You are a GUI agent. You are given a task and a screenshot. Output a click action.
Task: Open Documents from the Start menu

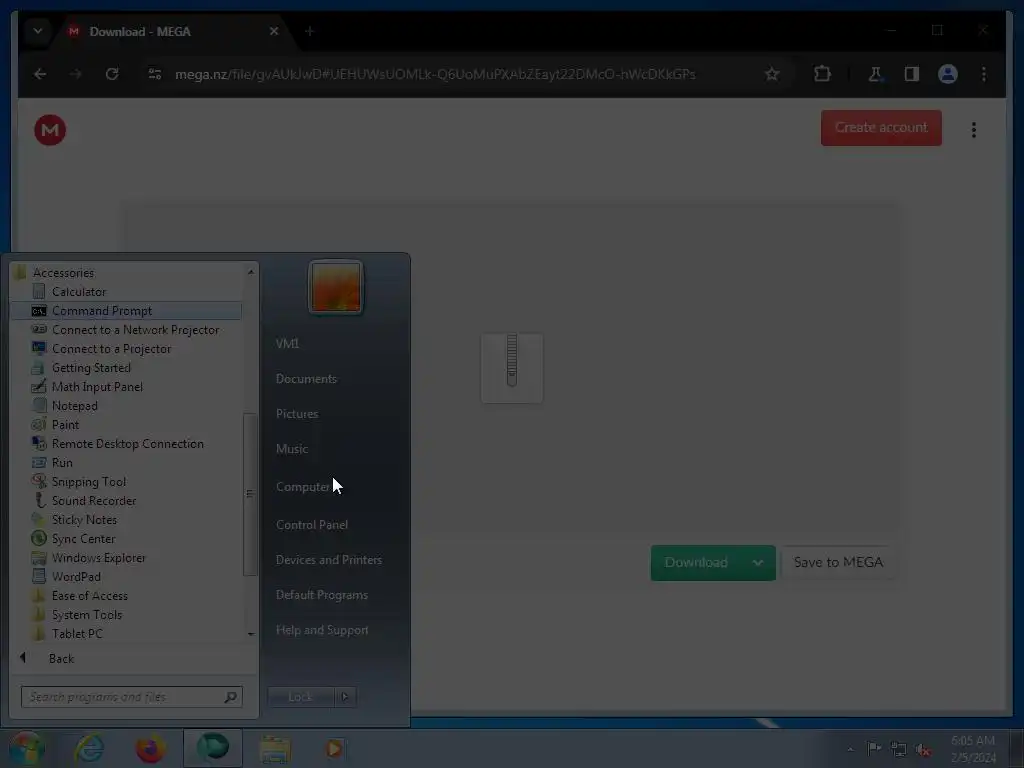coord(306,379)
